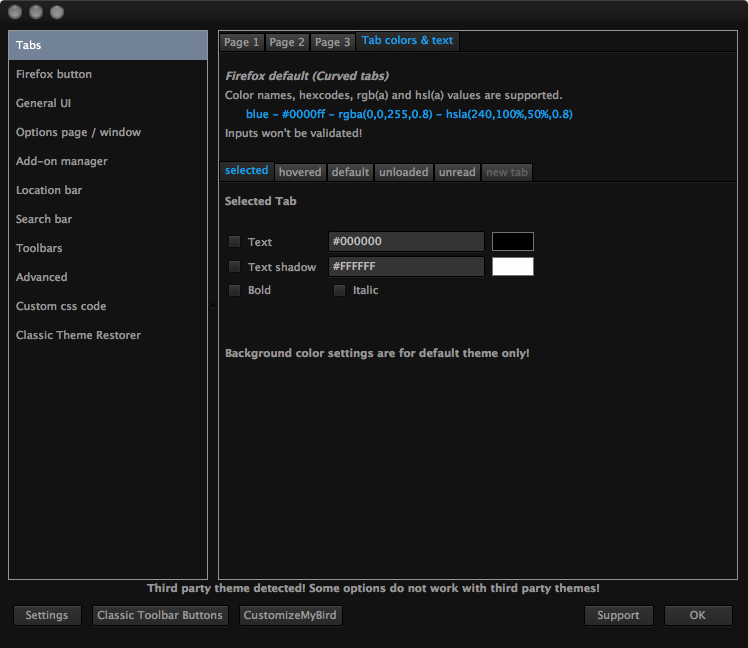The width and height of the screenshot is (748, 648).
Task: Click 'Firefox default (Curved tabs)' heading
Action: pyautogui.click(x=307, y=76)
